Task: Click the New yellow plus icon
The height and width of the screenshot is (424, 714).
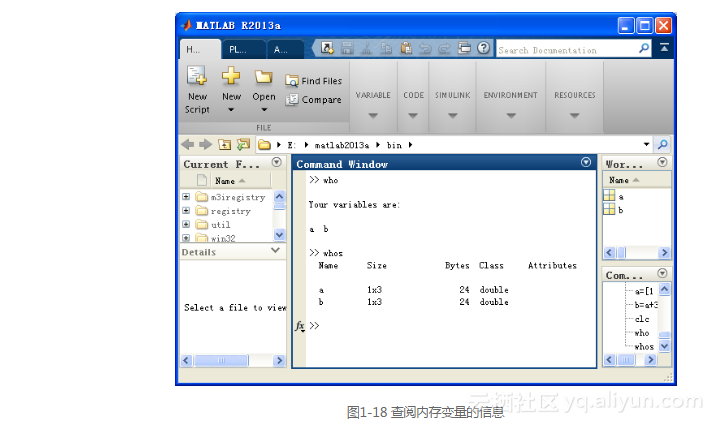Action: (x=231, y=76)
